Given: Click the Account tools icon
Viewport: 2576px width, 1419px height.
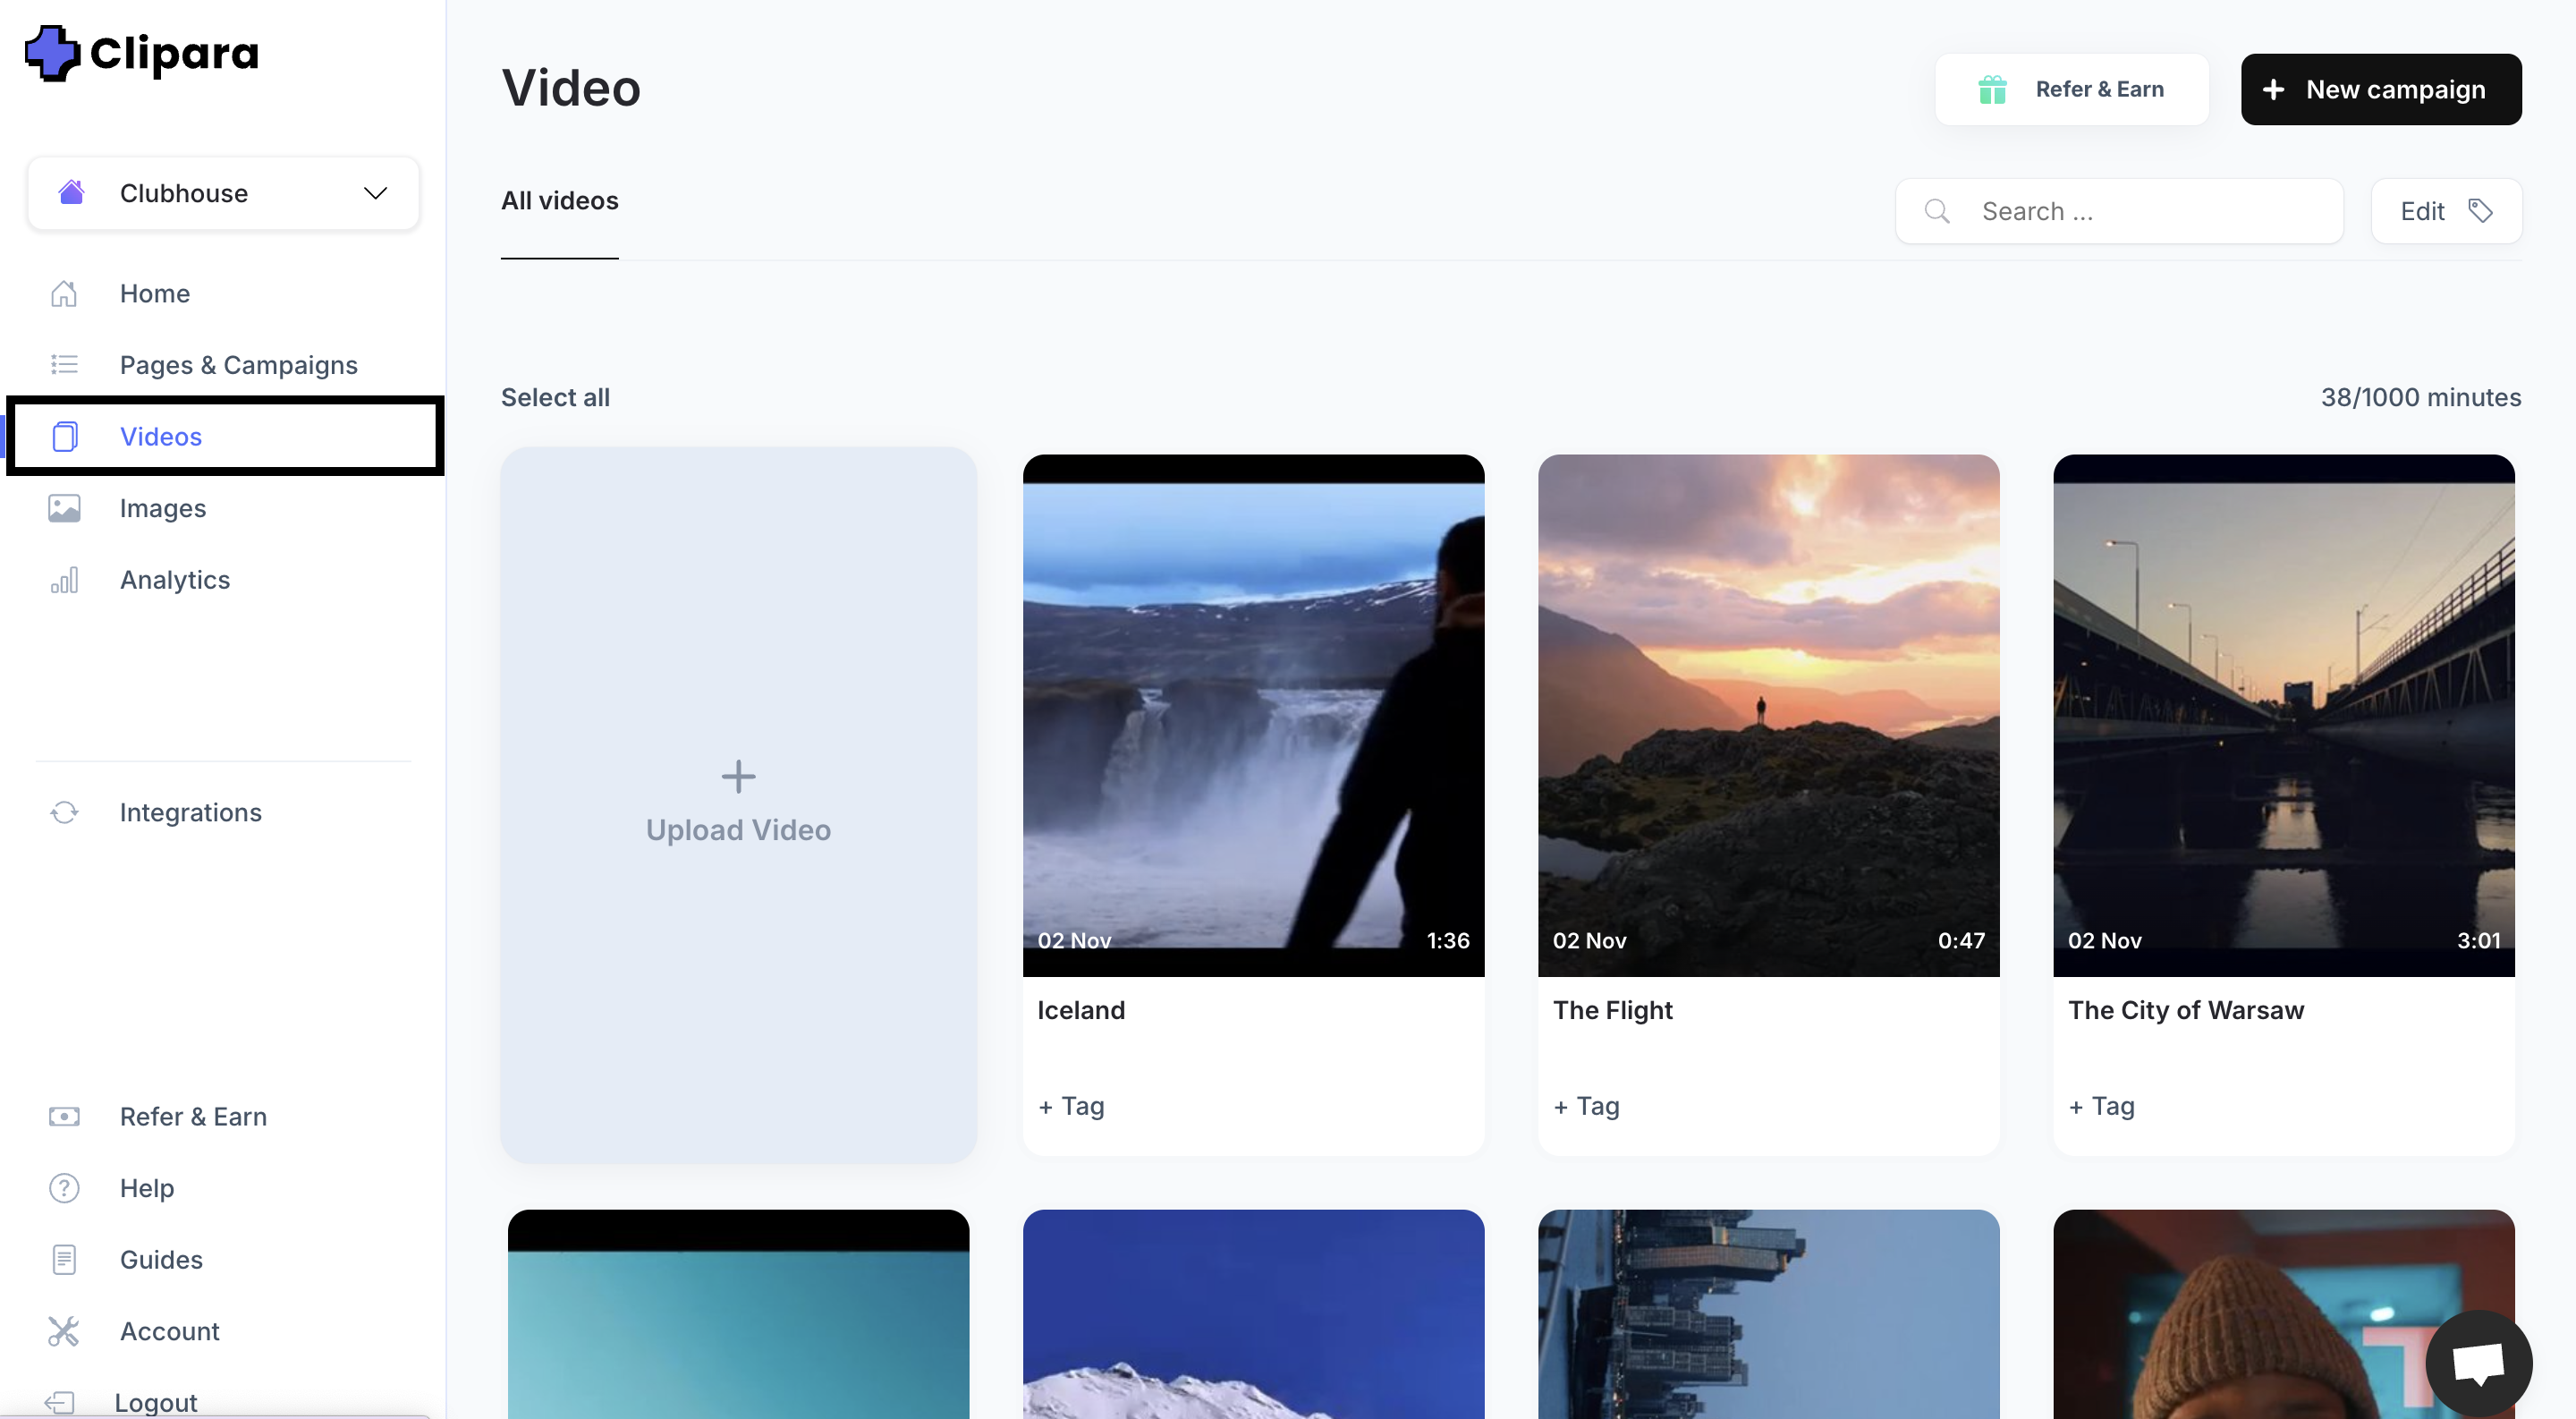Looking at the screenshot, I should (64, 1331).
